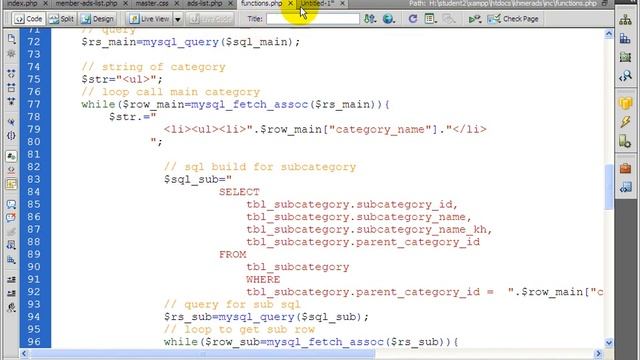Switch to index.php tab
The image size is (640, 360).
[22, 3]
